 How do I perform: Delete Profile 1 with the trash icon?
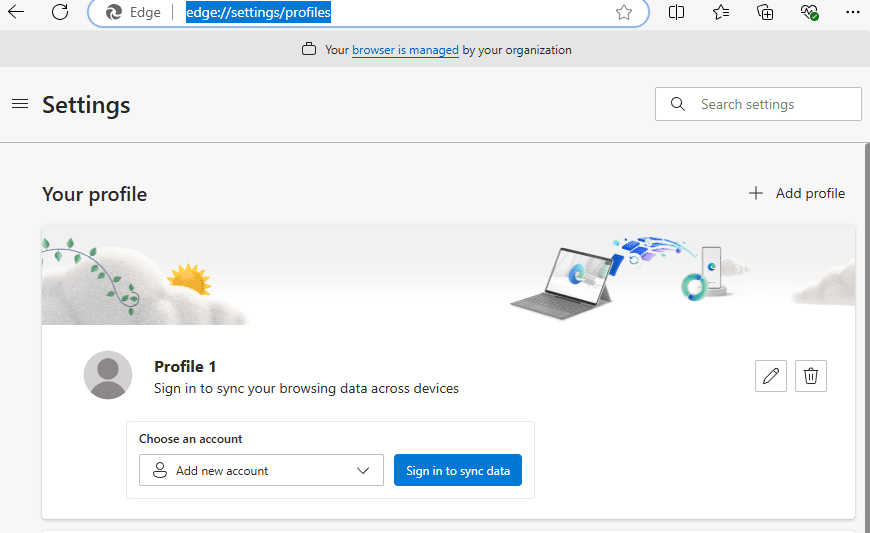tap(811, 376)
